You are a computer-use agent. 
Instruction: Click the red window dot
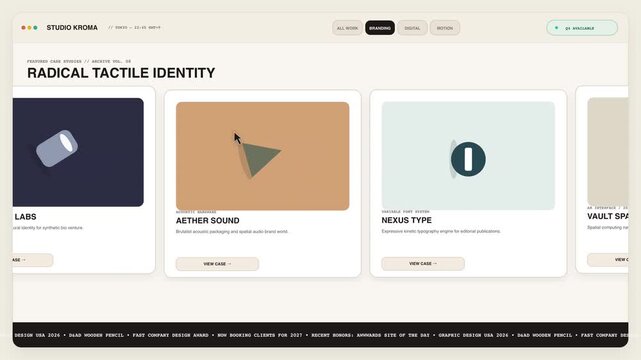coord(23,28)
